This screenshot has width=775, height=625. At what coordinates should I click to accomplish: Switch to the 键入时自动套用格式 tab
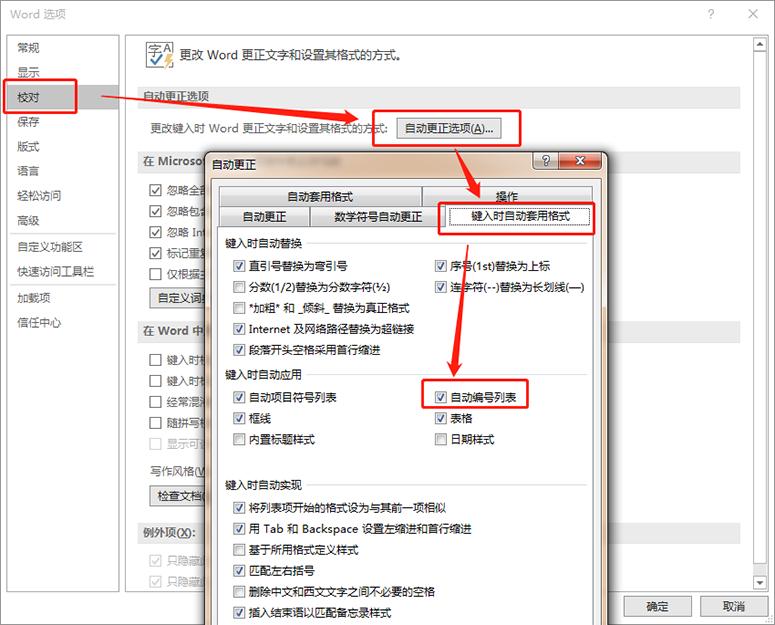coord(520,216)
